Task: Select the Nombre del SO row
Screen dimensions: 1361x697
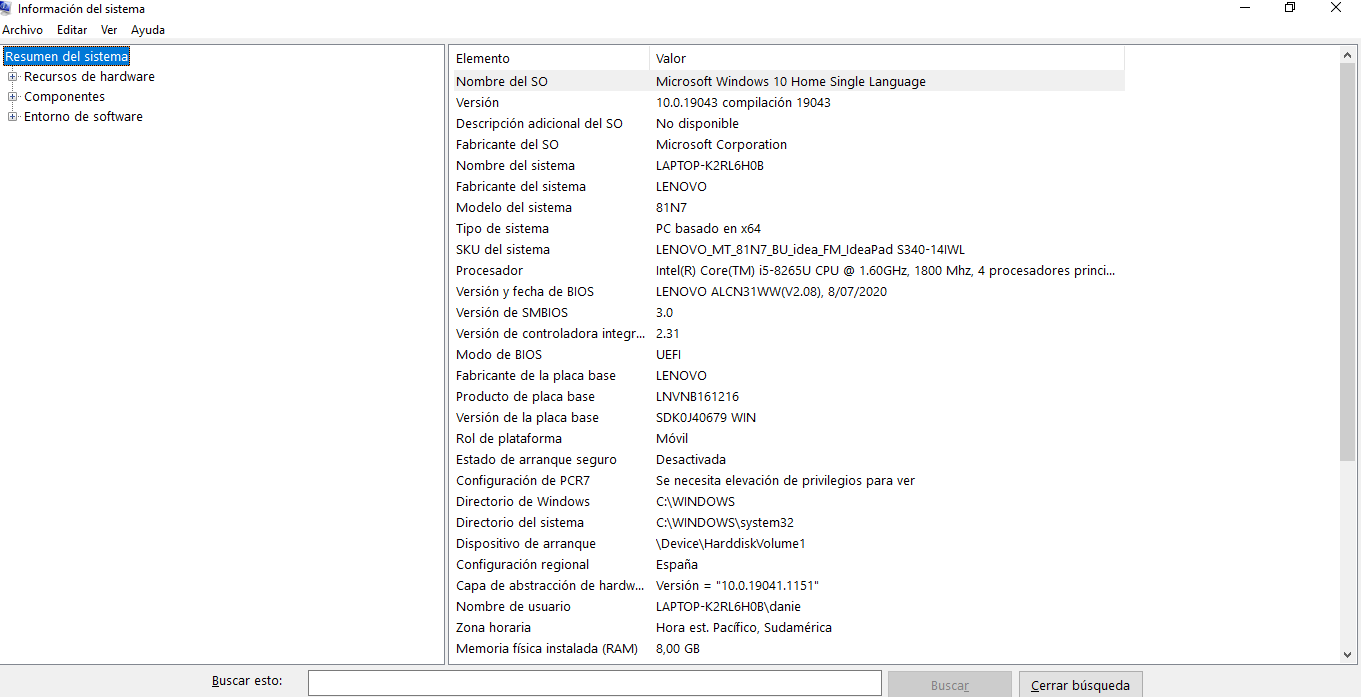Action: tap(788, 82)
